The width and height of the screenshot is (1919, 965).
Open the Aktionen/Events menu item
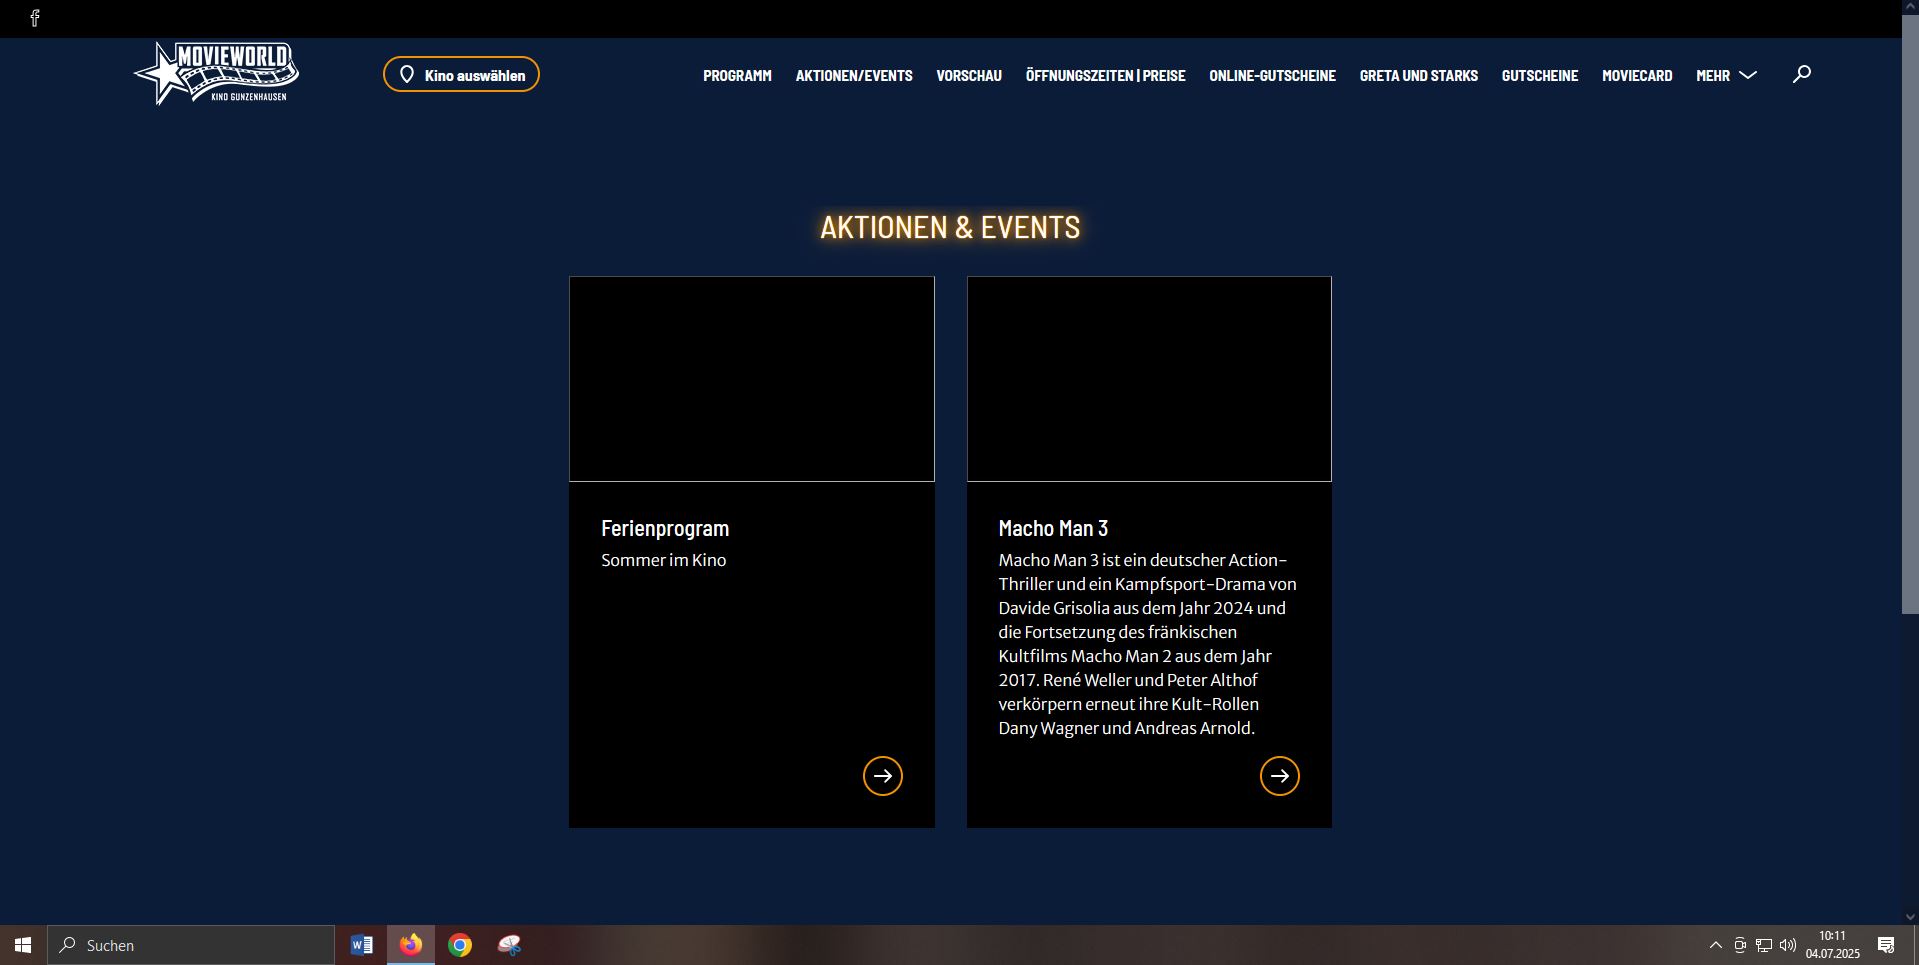point(854,76)
